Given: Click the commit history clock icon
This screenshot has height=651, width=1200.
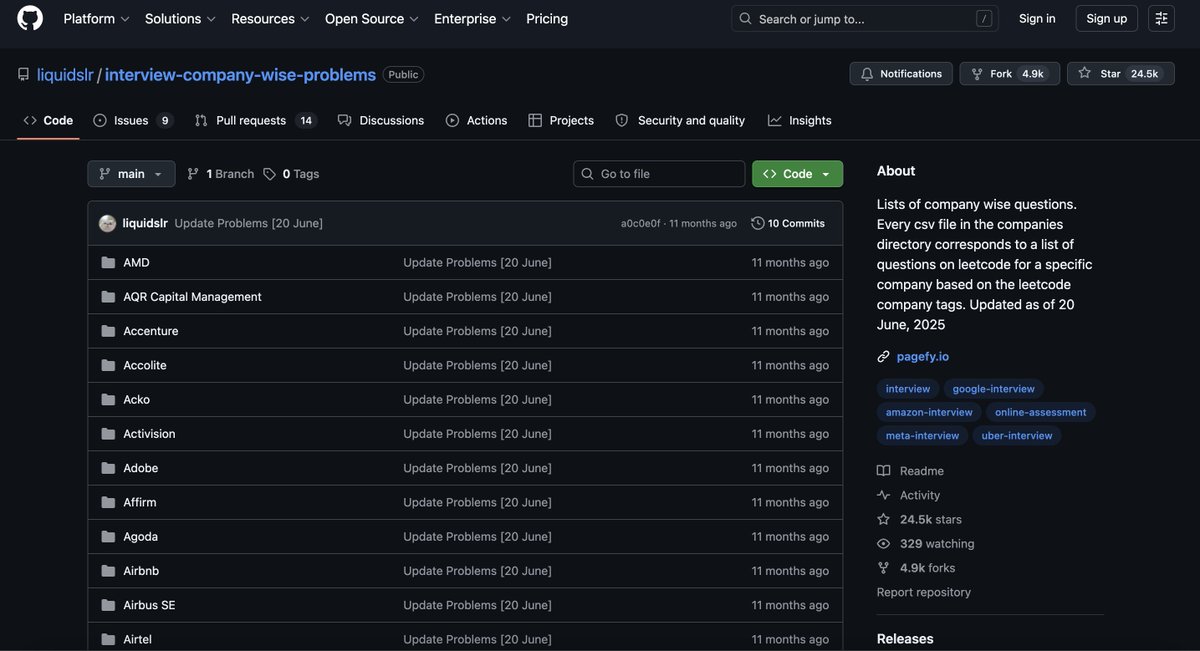Looking at the screenshot, I should coord(758,223).
